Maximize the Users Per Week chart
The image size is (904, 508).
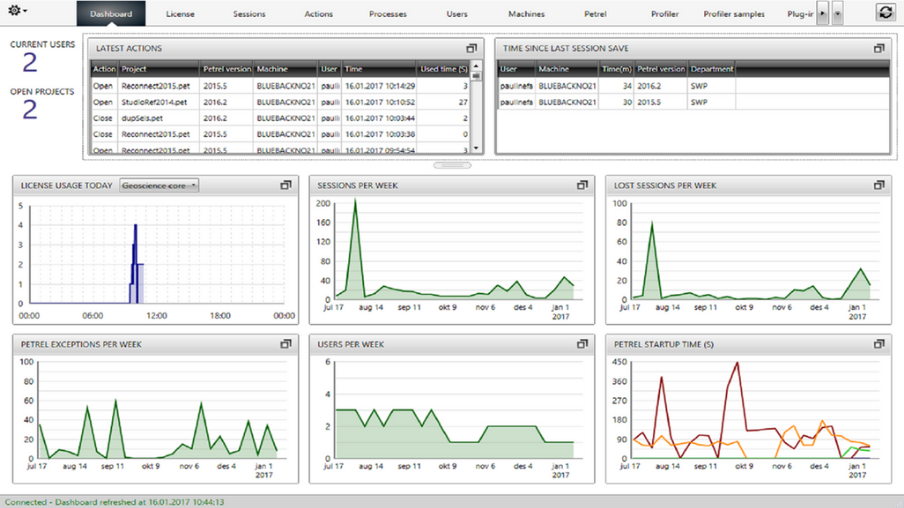582,344
